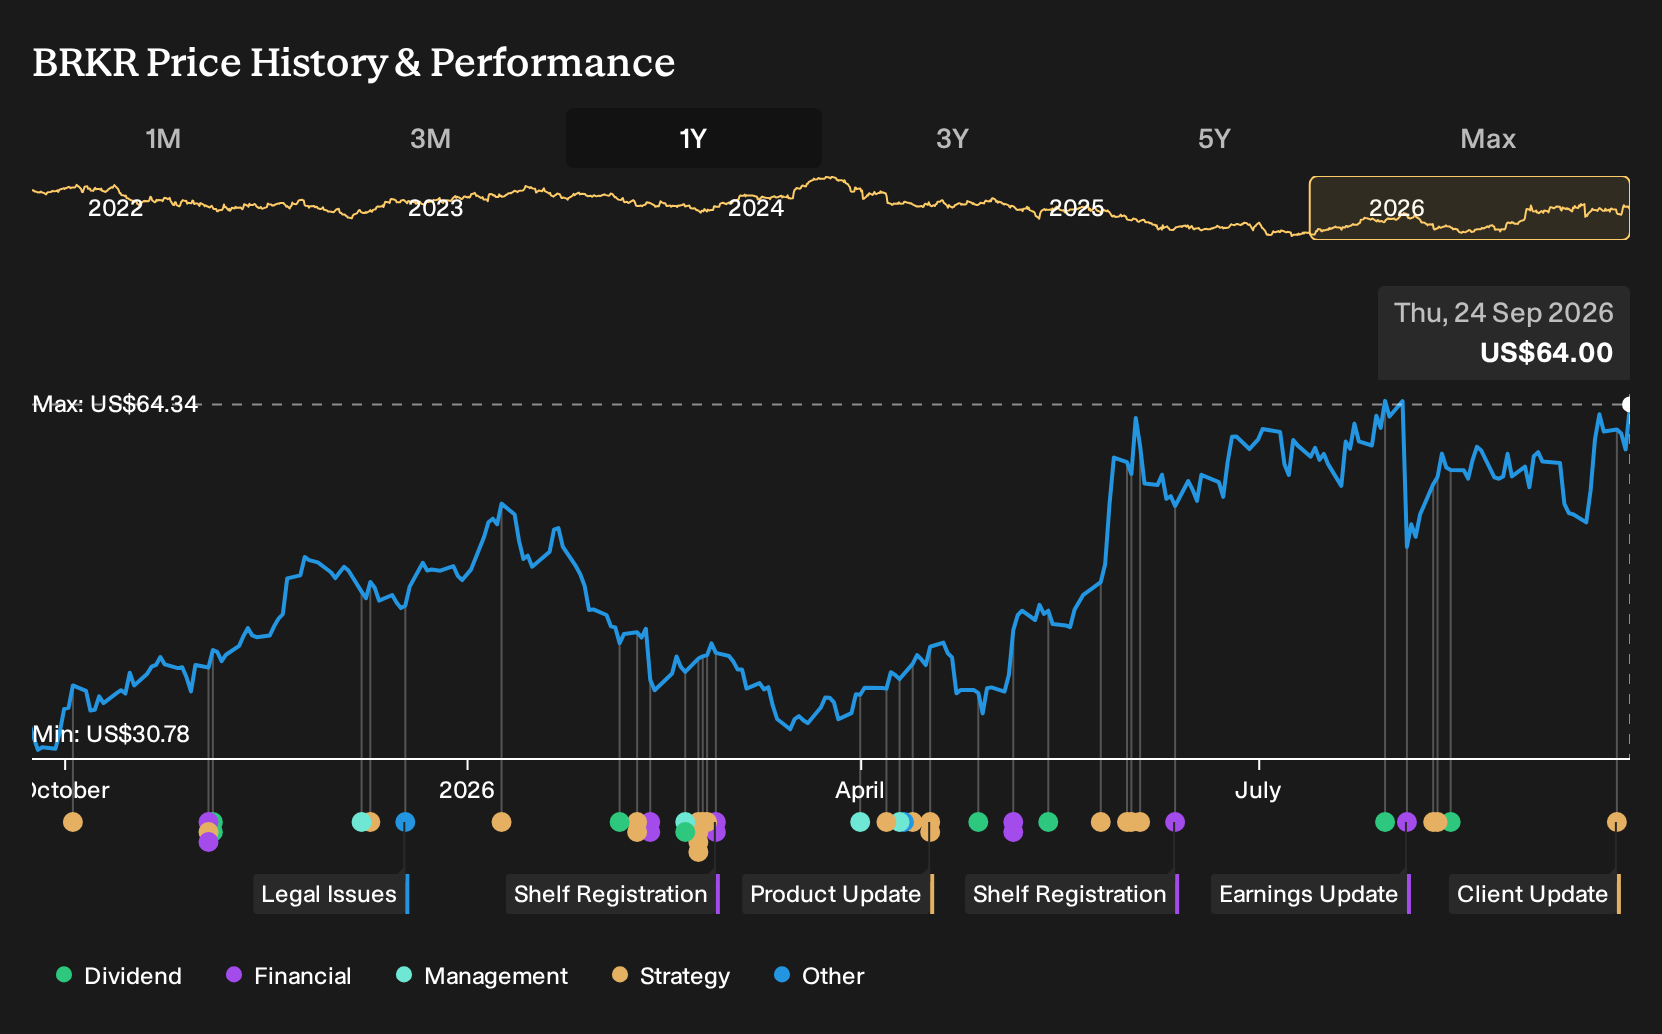Viewport: 1662px width, 1034px height.
Task: Click the purple dot above Earnings Update label
Action: coord(1407,822)
